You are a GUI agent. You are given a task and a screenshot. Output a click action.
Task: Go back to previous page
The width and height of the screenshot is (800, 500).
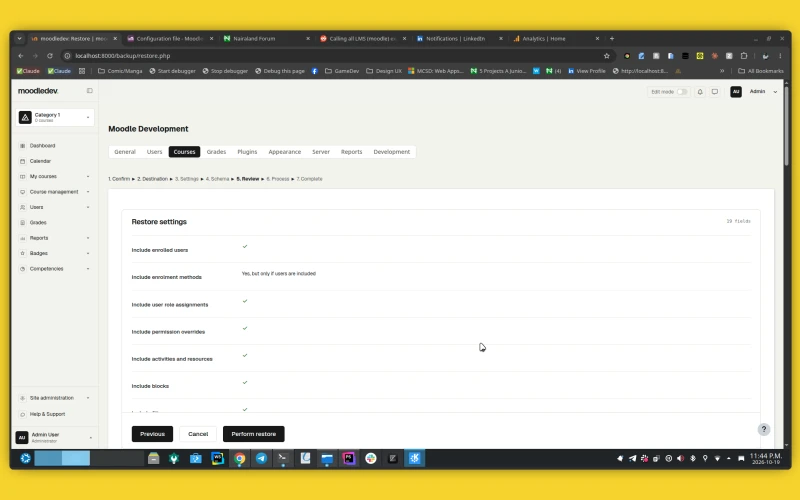(21, 56)
